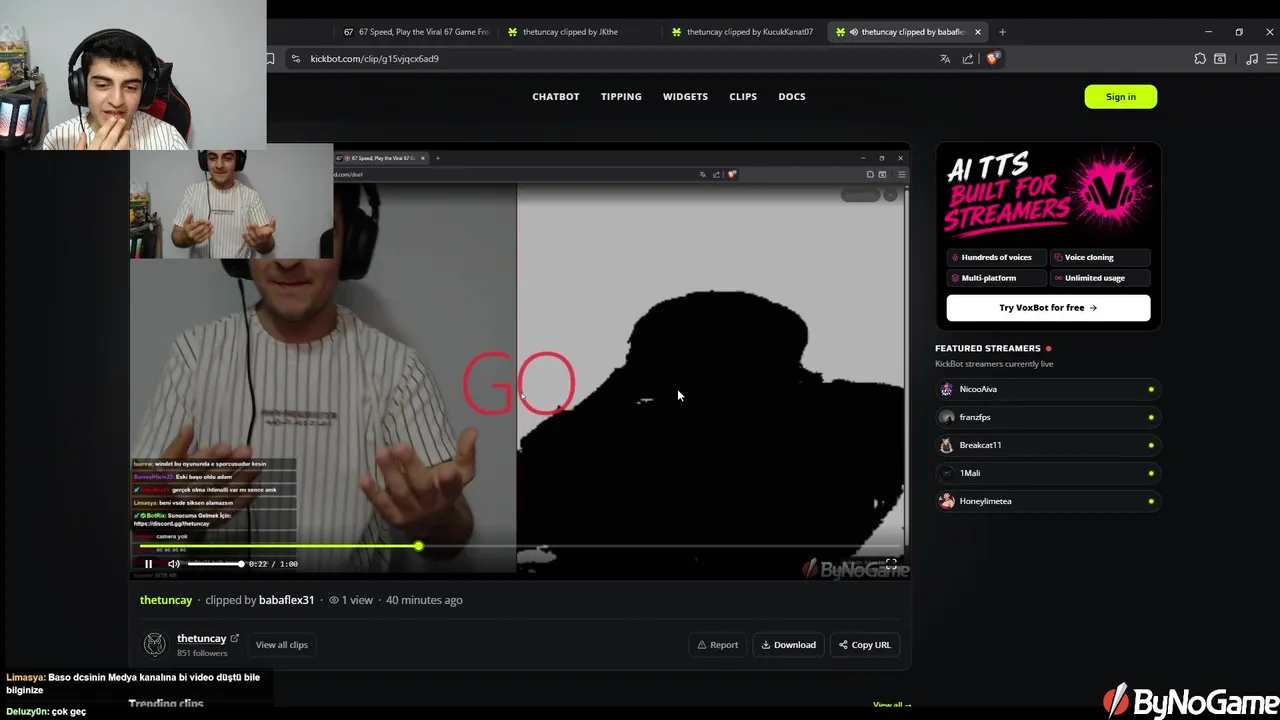Close the babaflex clip tab
The width and height of the screenshot is (1280, 720).
(x=978, y=32)
